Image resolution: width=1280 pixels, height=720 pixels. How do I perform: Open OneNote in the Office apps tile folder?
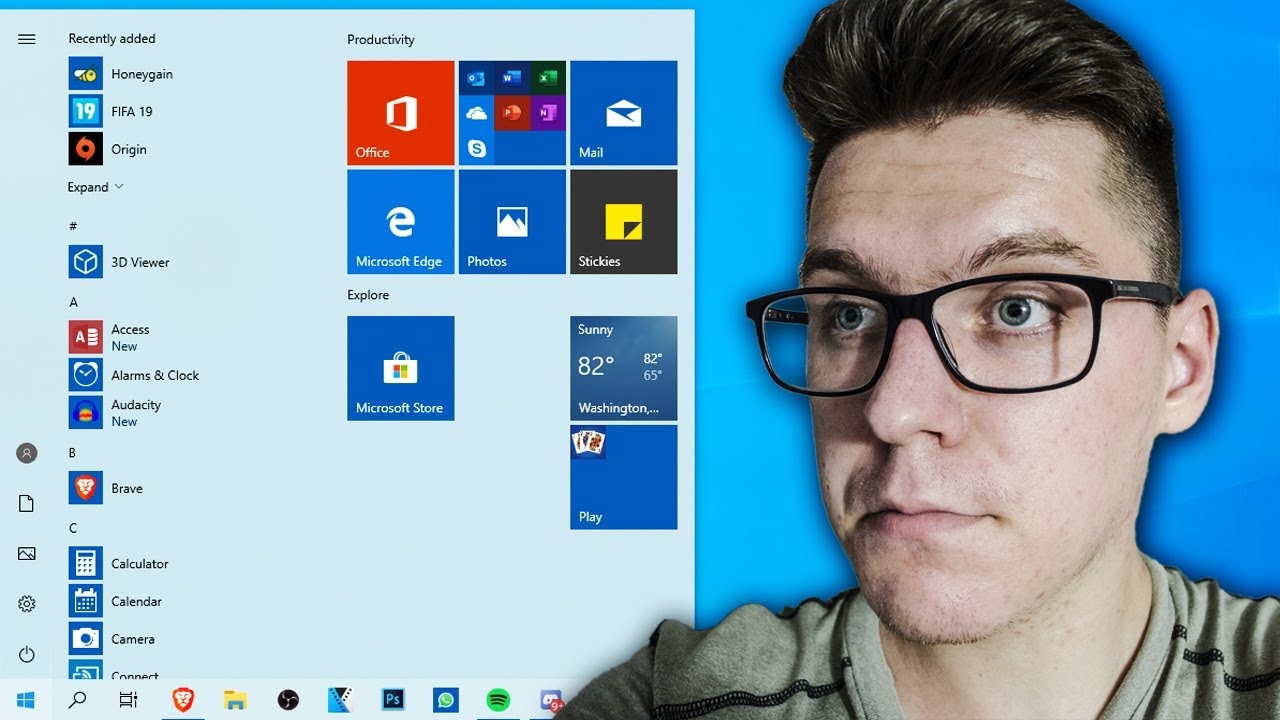pos(548,113)
